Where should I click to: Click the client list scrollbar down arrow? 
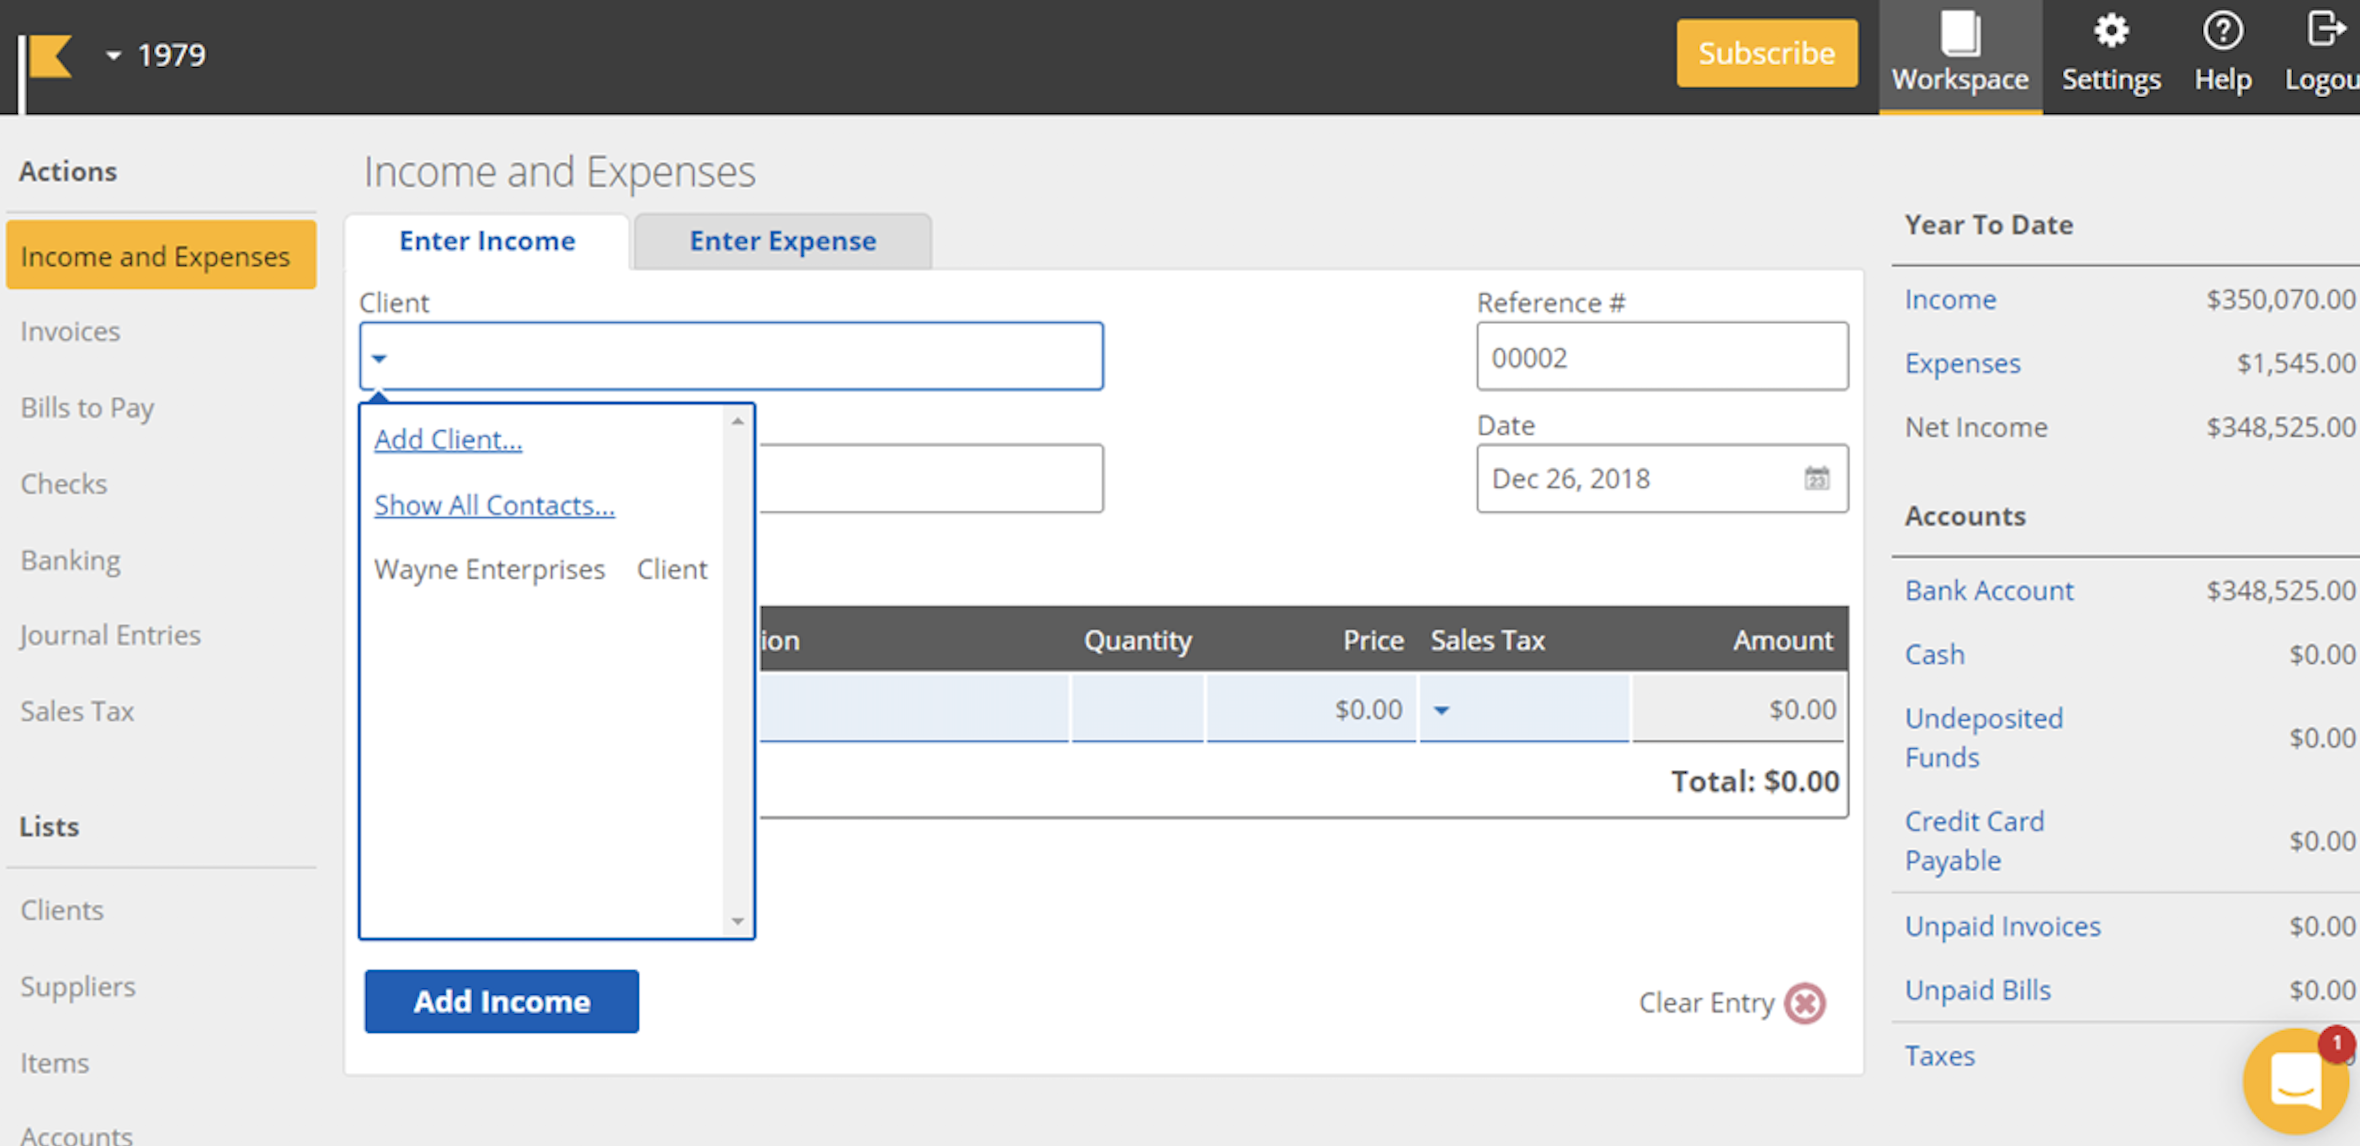737,921
